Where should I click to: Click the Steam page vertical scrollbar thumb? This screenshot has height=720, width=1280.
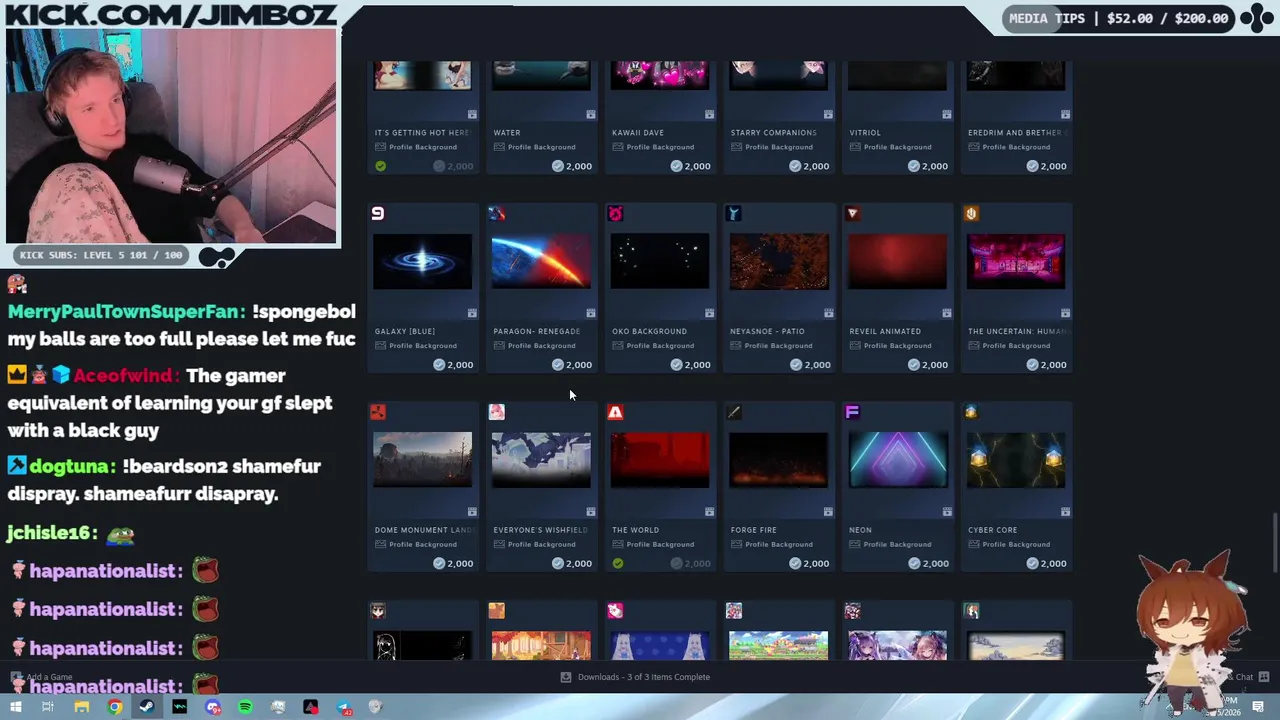[x=1274, y=543]
